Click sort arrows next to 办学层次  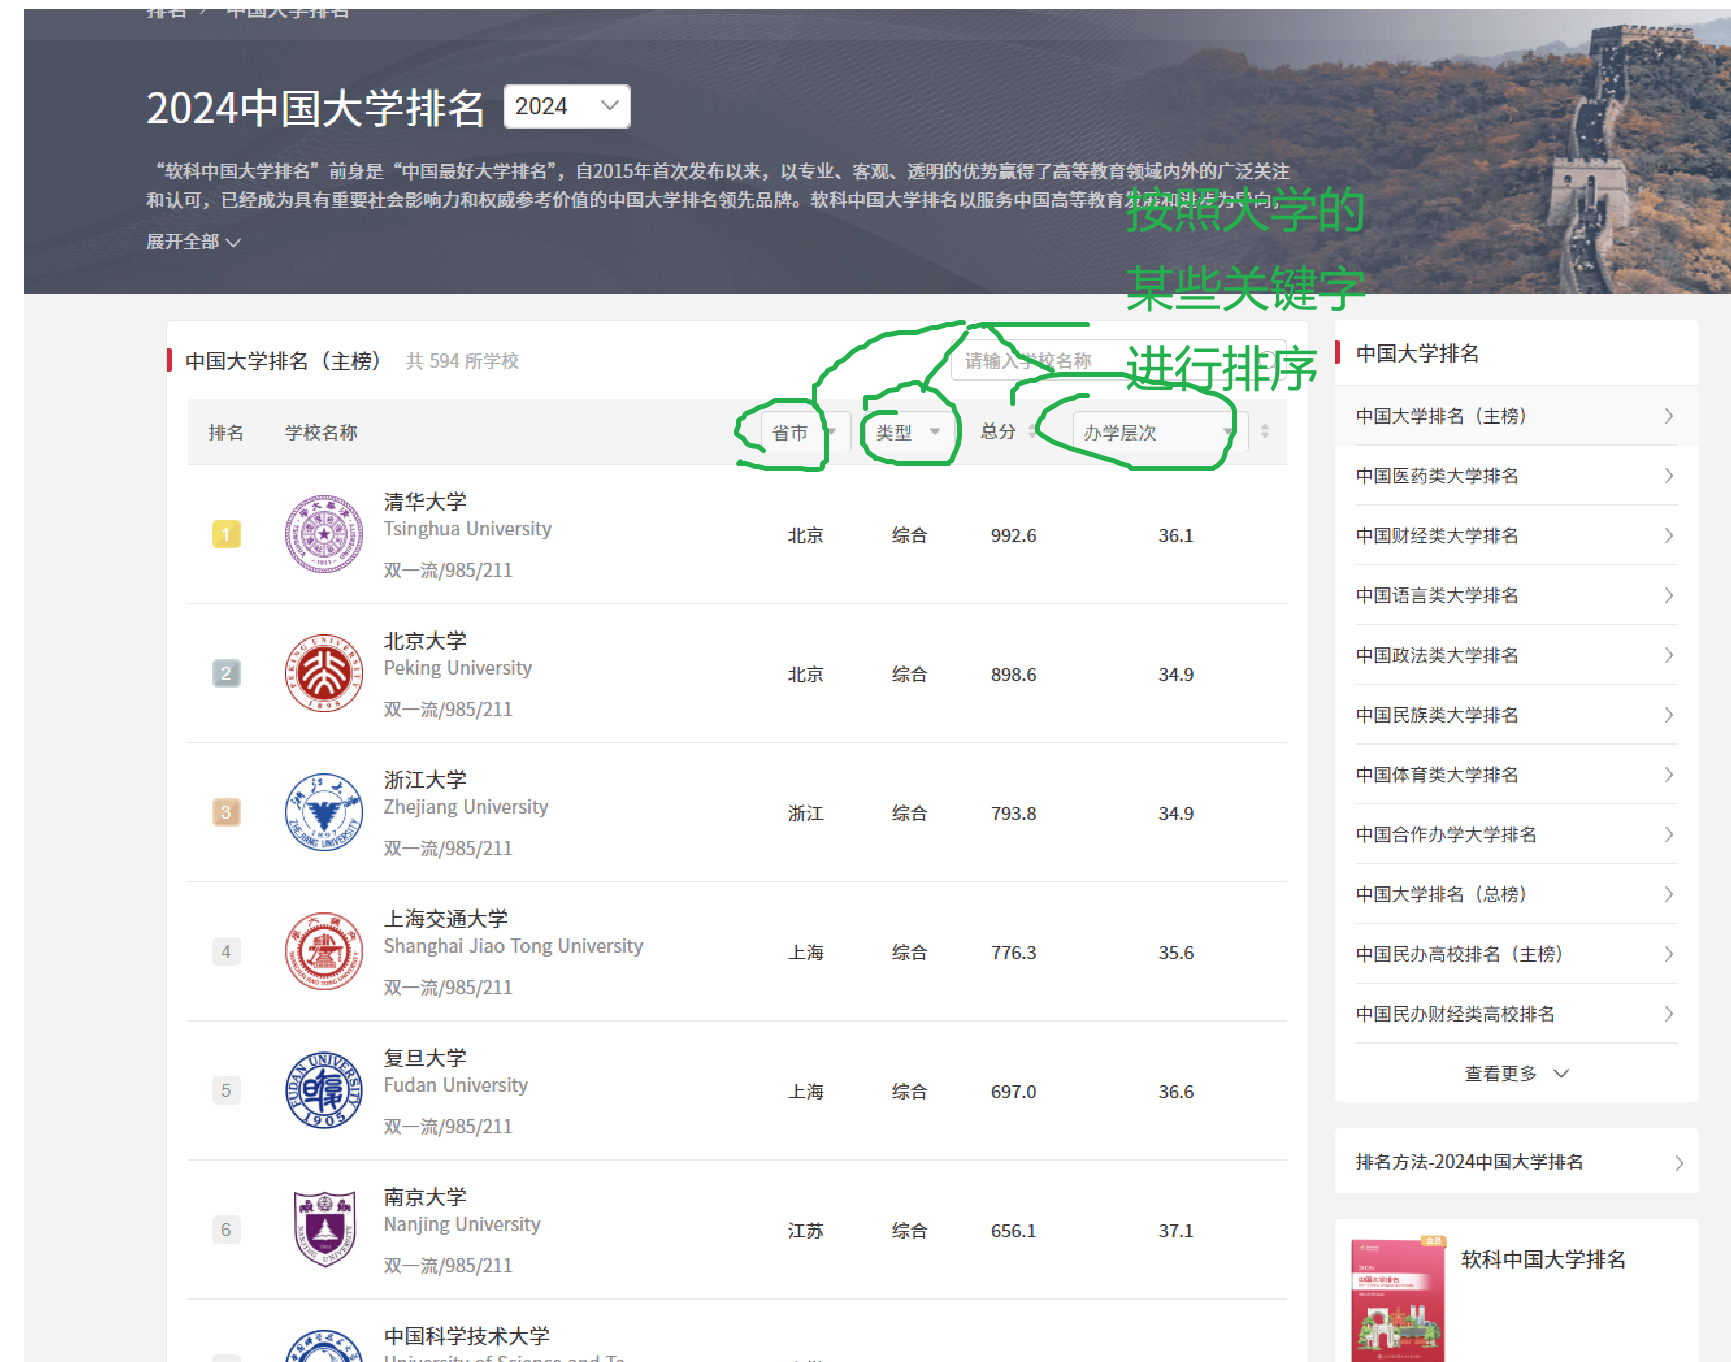pos(1265,431)
